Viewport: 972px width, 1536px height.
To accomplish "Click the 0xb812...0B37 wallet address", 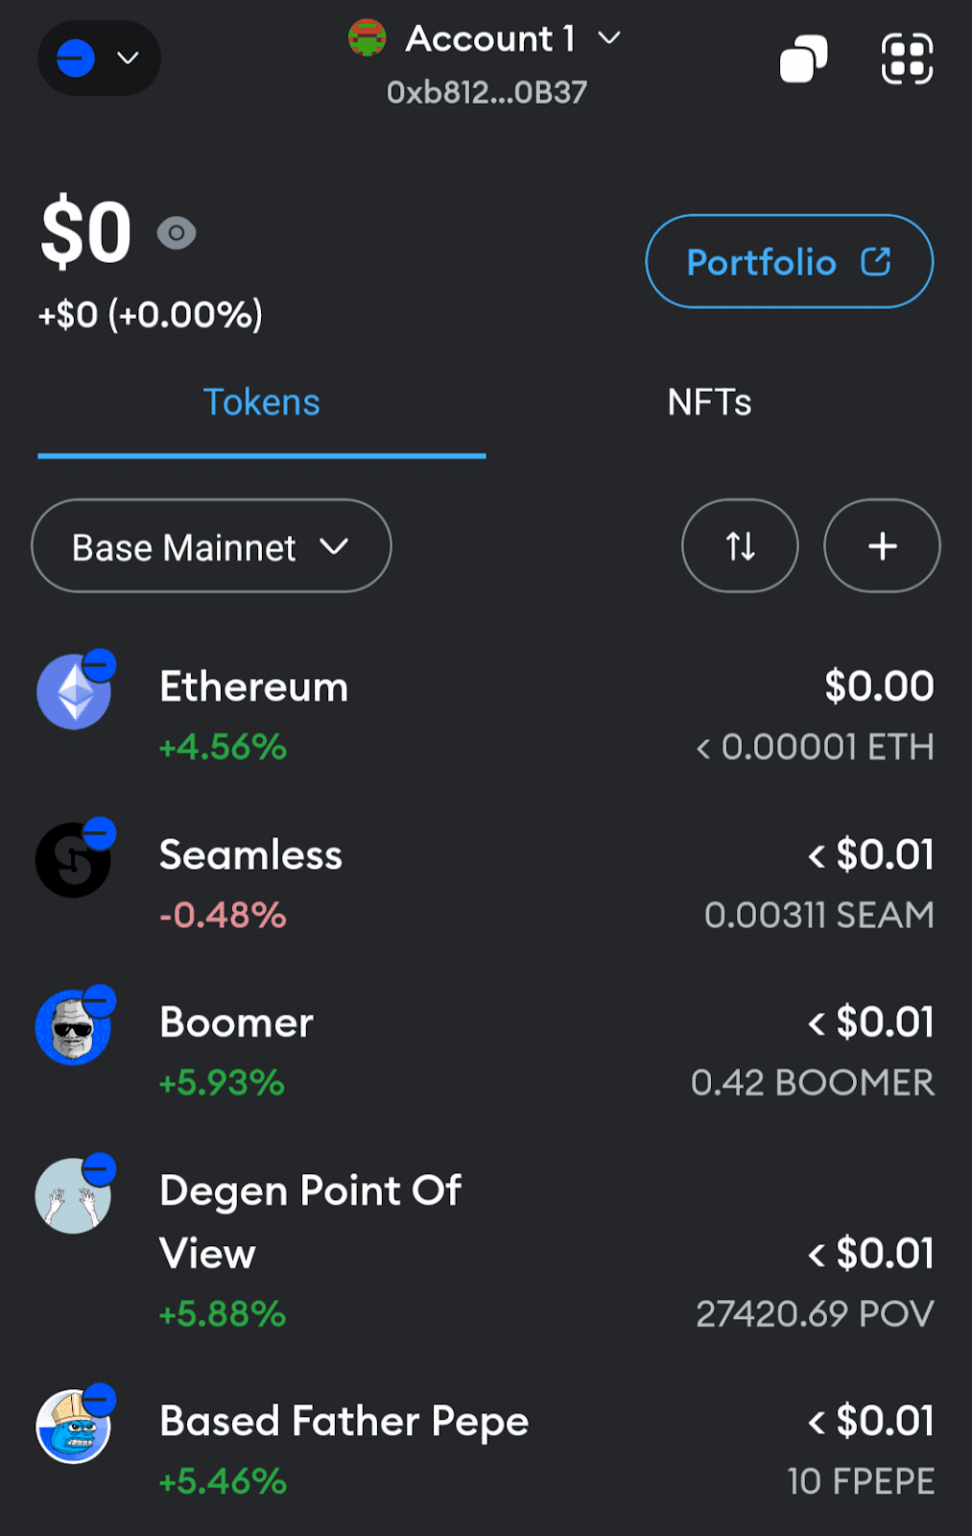I will (x=487, y=93).
